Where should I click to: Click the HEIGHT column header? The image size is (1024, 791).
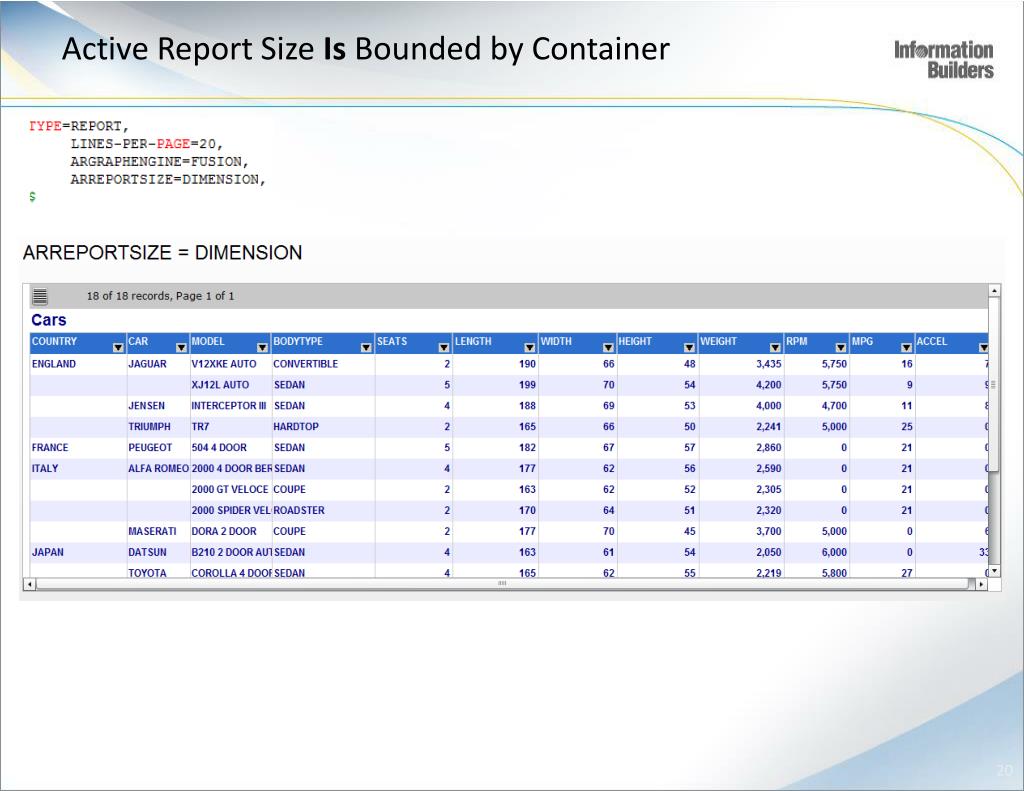coord(657,342)
